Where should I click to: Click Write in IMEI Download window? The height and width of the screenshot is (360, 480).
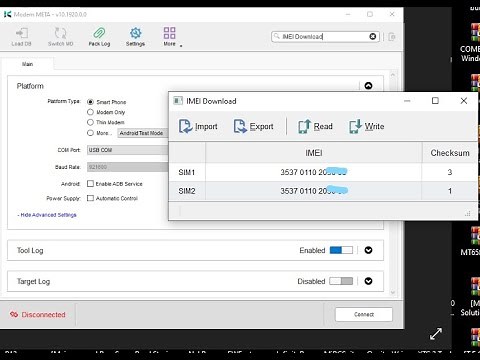pos(367,126)
